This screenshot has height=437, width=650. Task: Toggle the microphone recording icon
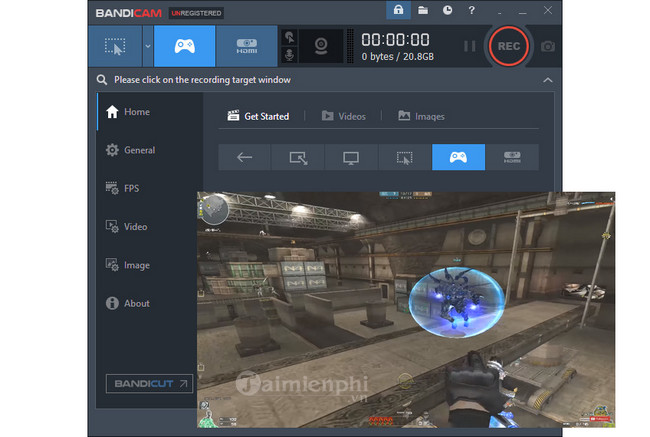point(289,55)
